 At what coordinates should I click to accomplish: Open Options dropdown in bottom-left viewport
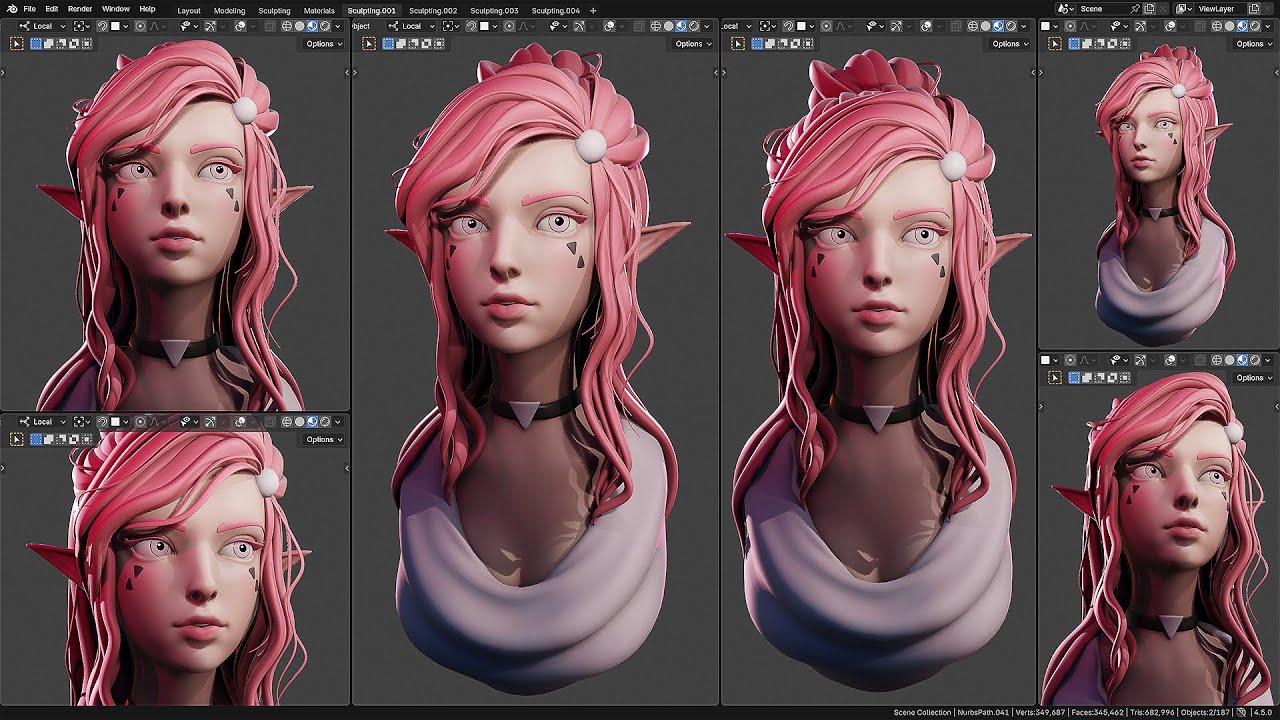(x=324, y=439)
